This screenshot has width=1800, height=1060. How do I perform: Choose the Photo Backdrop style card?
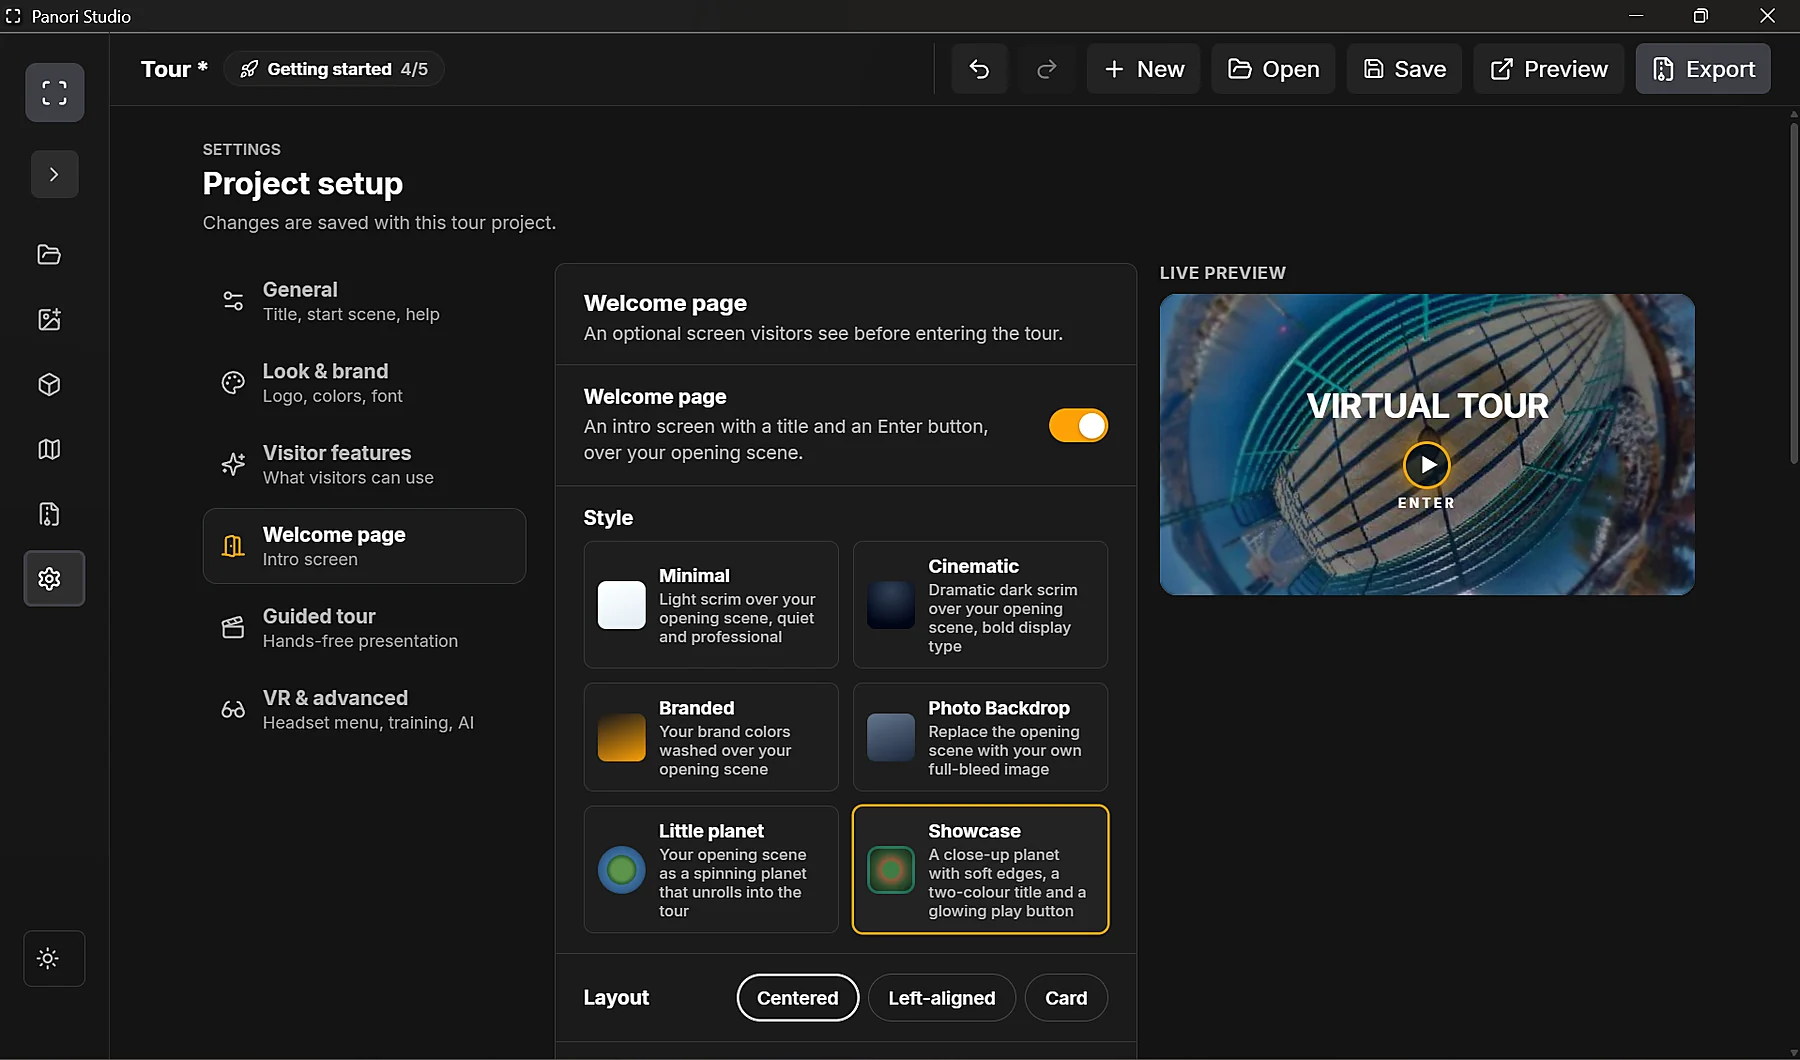[980, 737]
